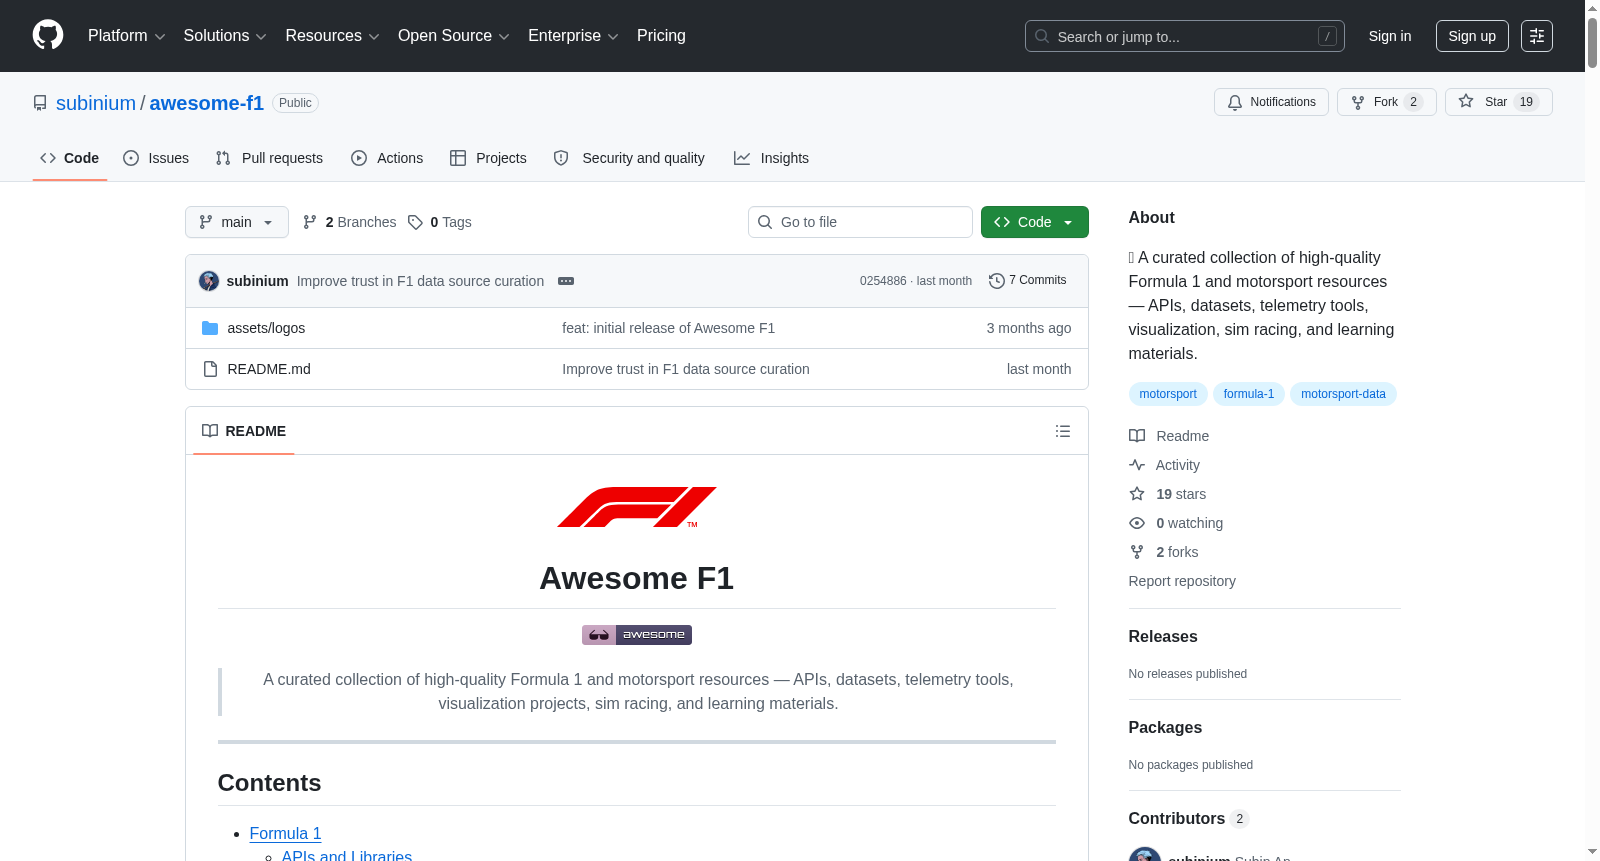Select the formula-1 topic tag
The image size is (1600, 861).
1249,394
